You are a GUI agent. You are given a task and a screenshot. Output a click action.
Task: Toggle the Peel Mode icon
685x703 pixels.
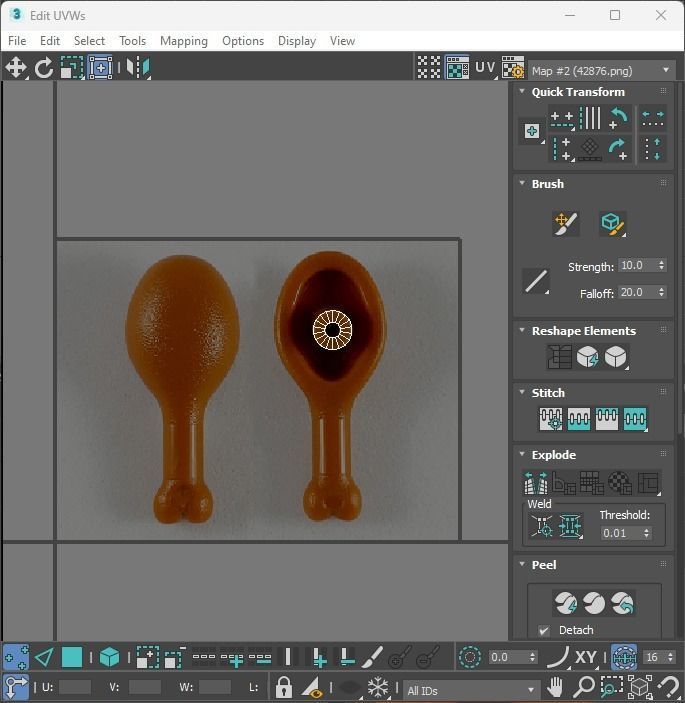594,603
